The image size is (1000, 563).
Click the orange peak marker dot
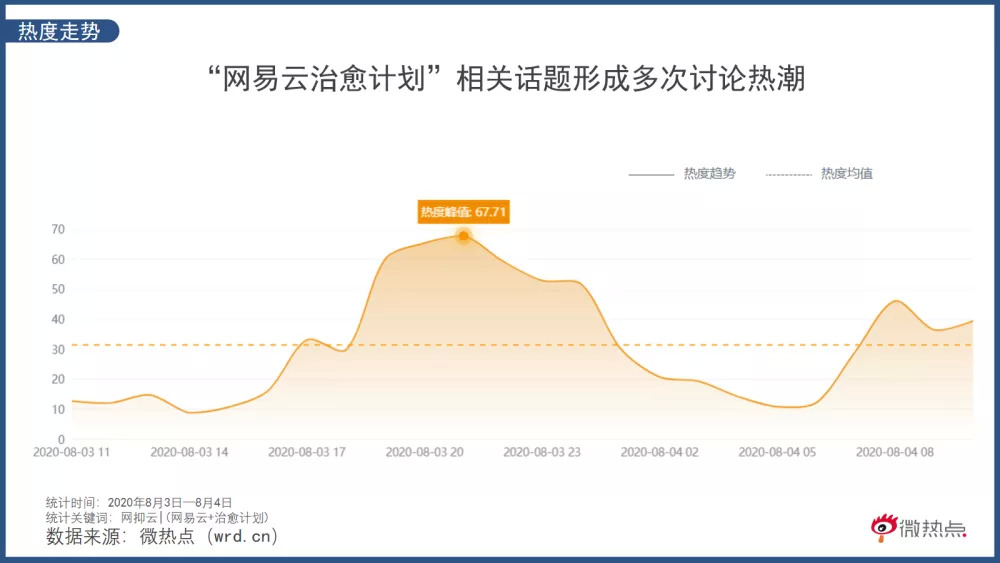[463, 236]
